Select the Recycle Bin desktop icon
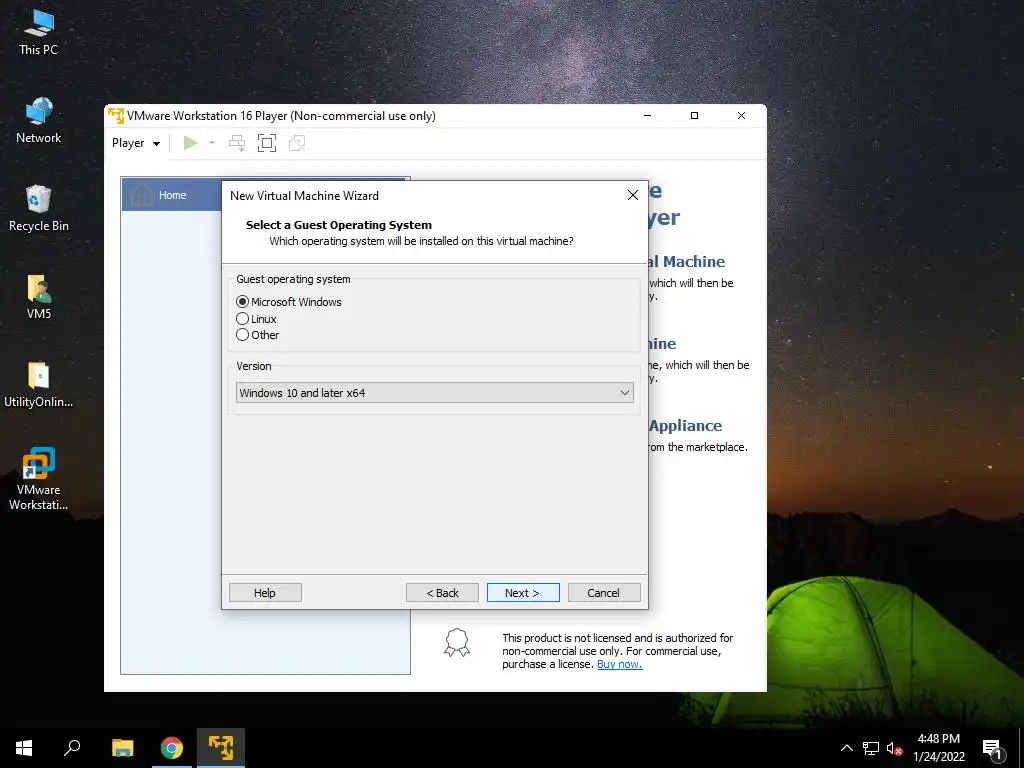Image resolution: width=1024 pixels, height=768 pixels. click(x=39, y=208)
